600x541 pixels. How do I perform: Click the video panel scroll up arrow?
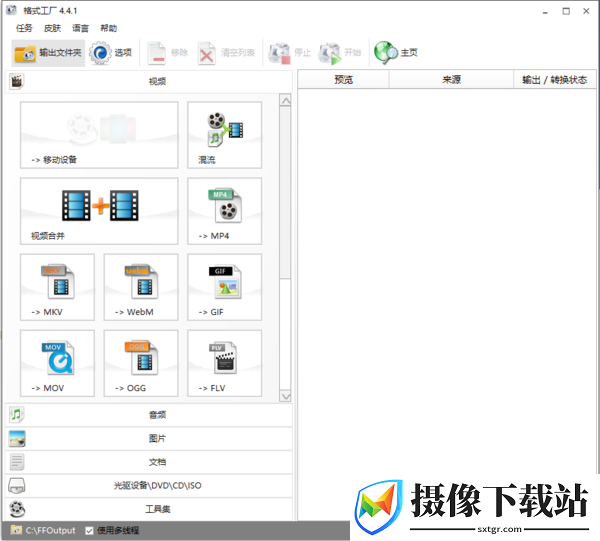click(285, 100)
